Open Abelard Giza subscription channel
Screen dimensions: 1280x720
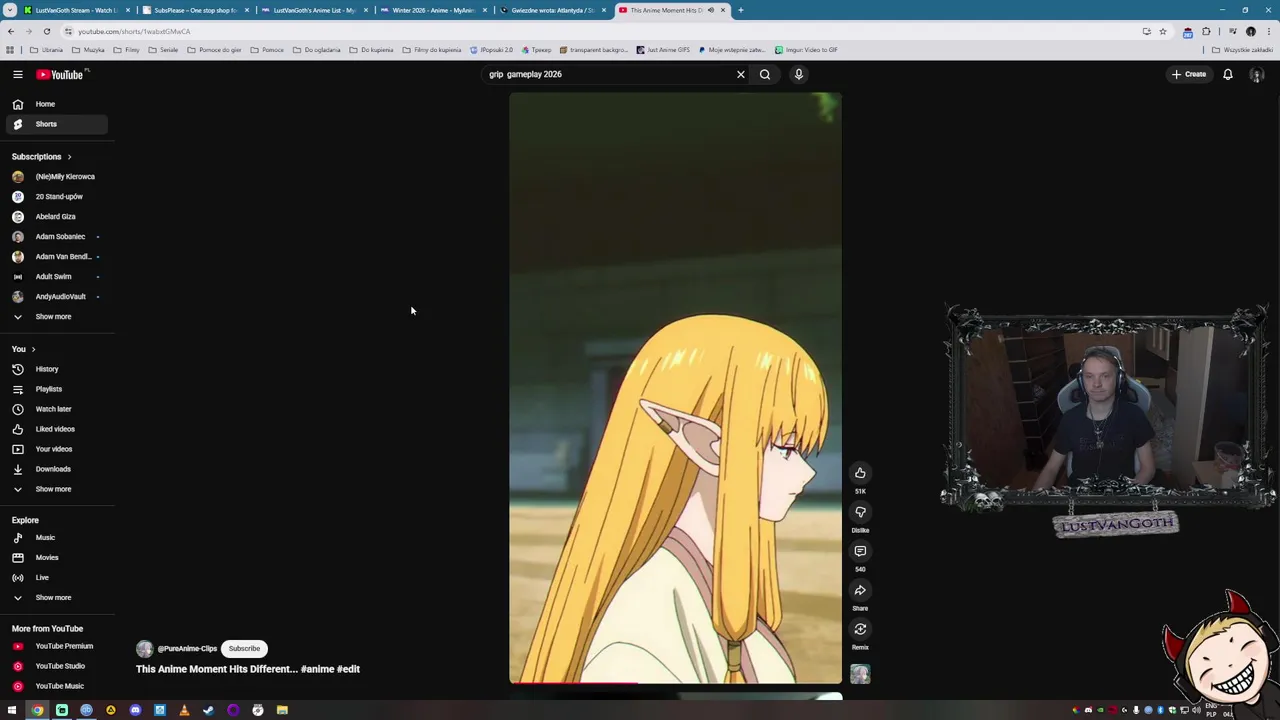[x=55, y=217]
